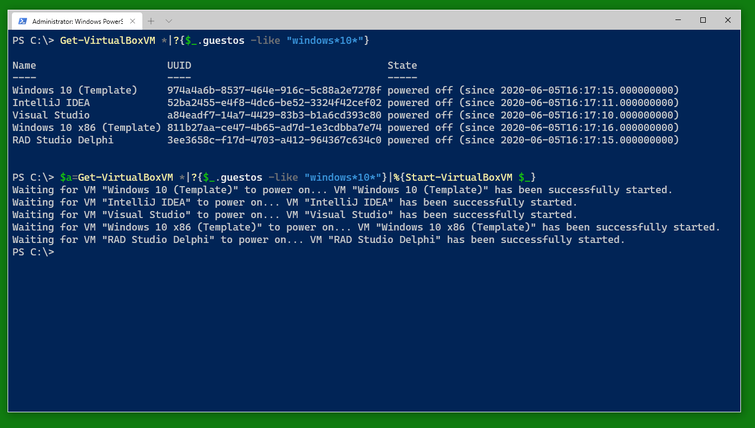Click the Name column header text
This screenshot has width=755, height=428.
(24, 65)
